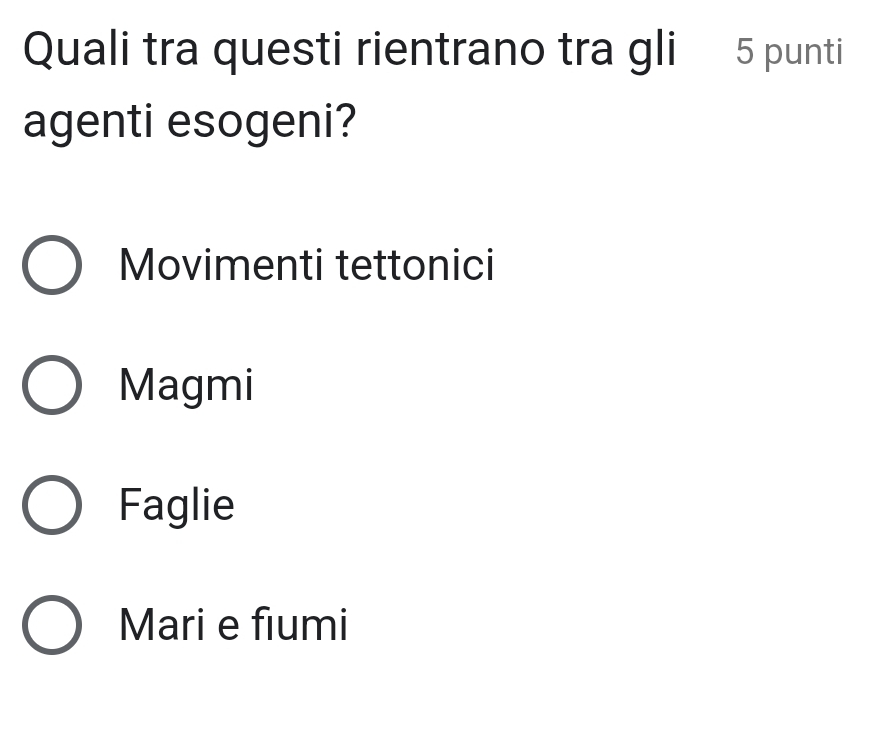870x738 pixels.
Task: Click the word "tettonici" in first option
Action: pos(414,266)
